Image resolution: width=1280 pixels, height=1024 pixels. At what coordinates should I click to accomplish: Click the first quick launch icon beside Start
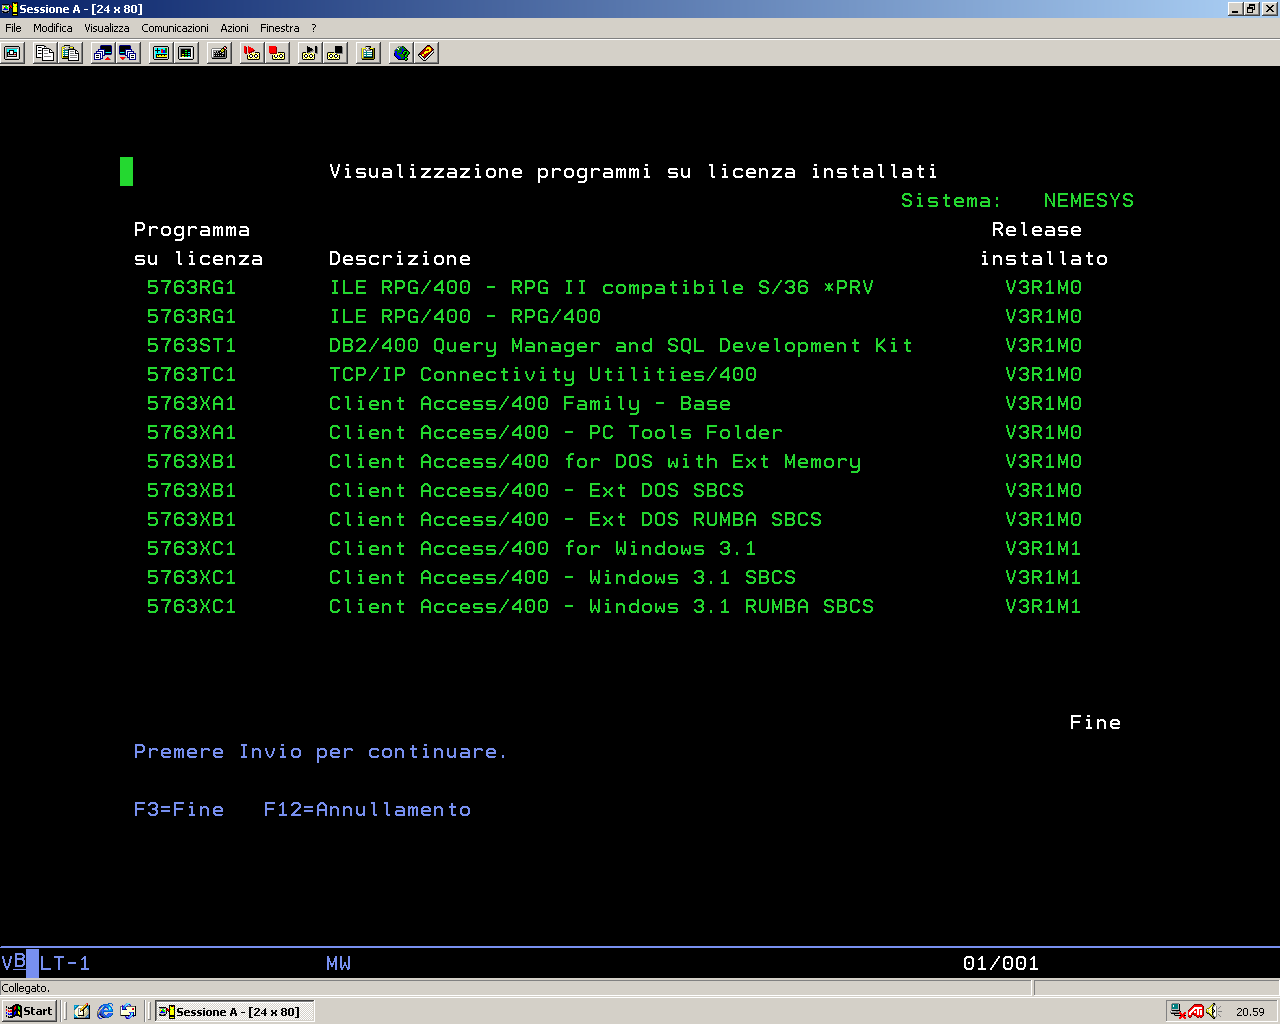[x=82, y=1011]
